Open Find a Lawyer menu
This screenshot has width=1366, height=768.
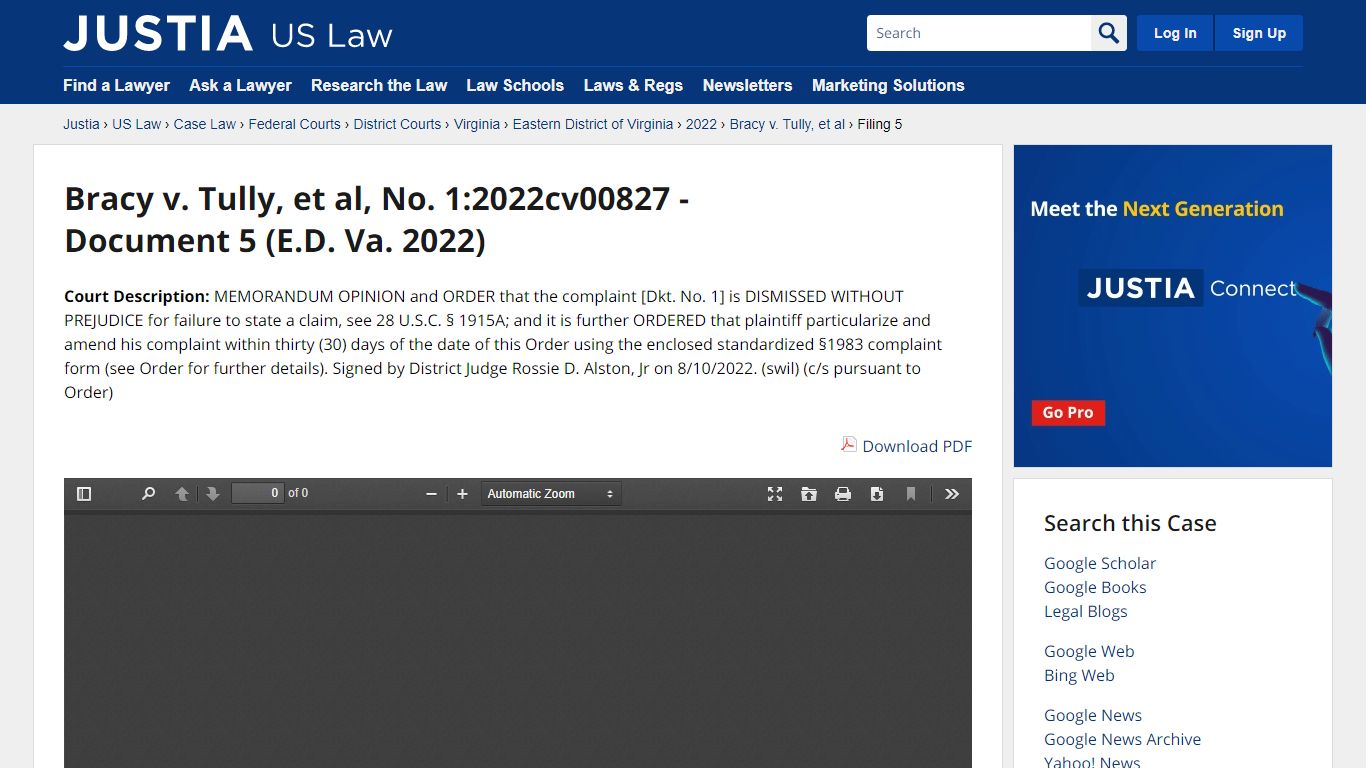click(x=116, y=85)
